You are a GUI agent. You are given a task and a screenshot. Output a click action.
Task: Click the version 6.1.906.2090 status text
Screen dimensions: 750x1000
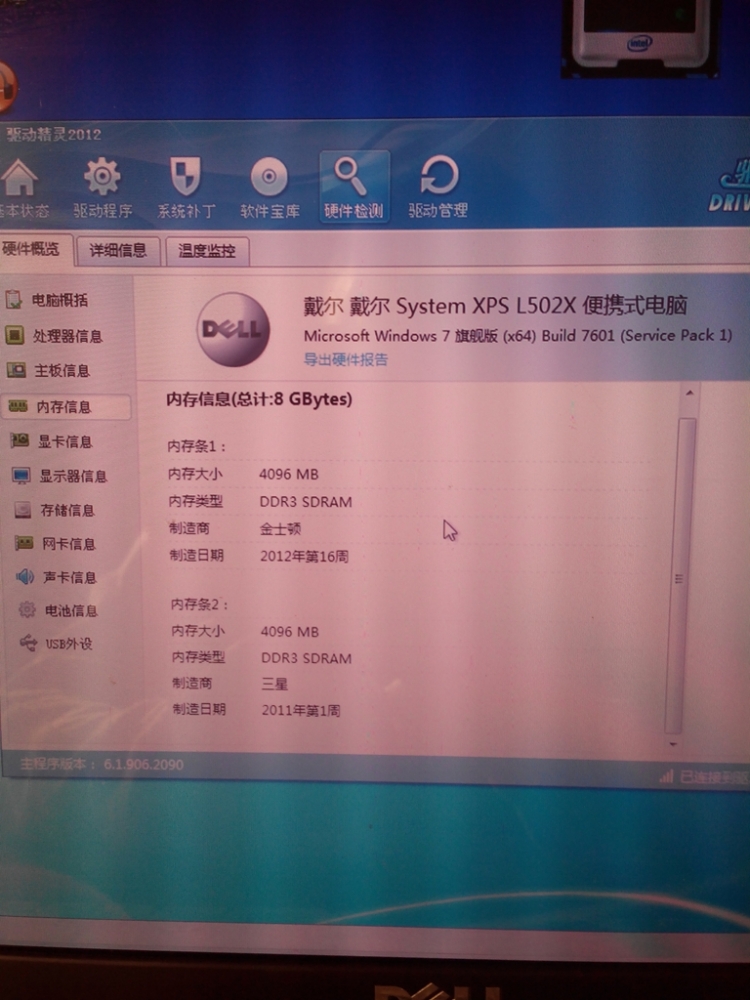pos(102,764)
